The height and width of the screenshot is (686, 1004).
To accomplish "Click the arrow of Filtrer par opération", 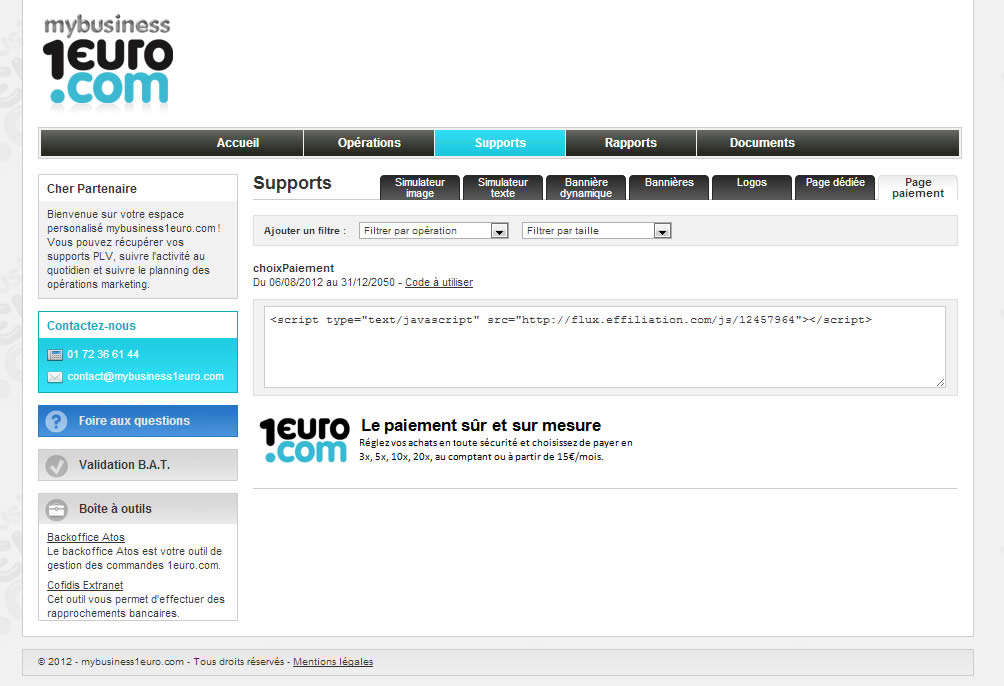I will coord(499,231).
